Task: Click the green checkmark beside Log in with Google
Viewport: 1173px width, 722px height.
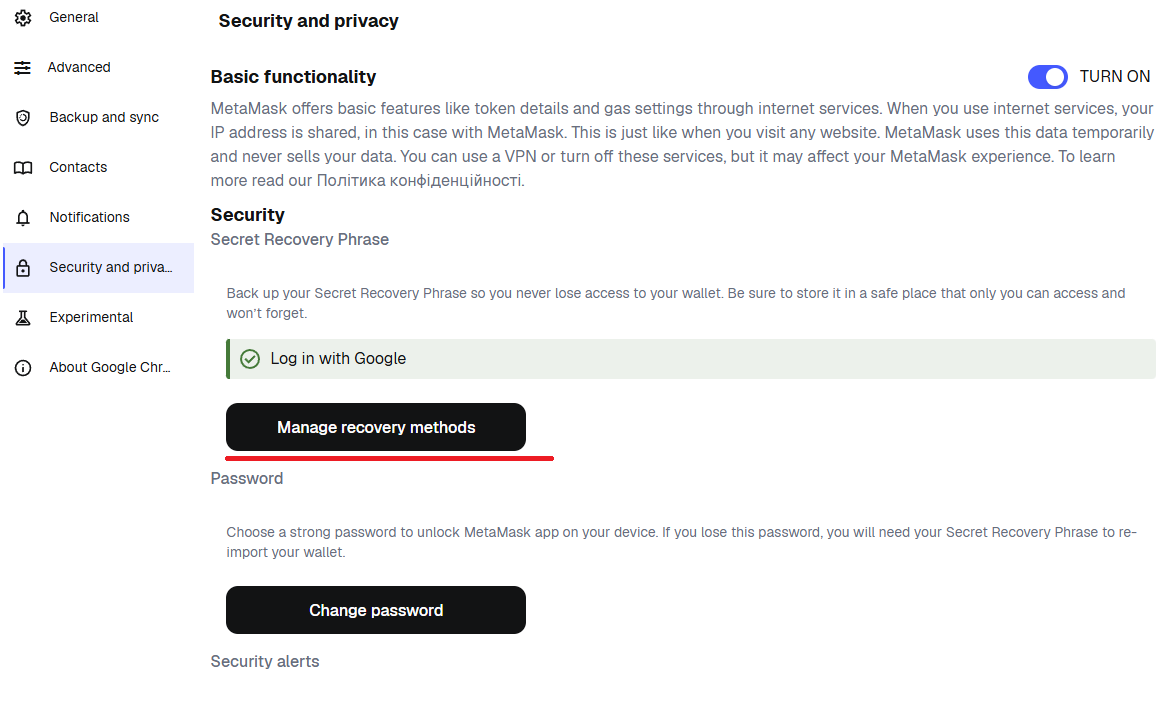Action: pos(251,359)
